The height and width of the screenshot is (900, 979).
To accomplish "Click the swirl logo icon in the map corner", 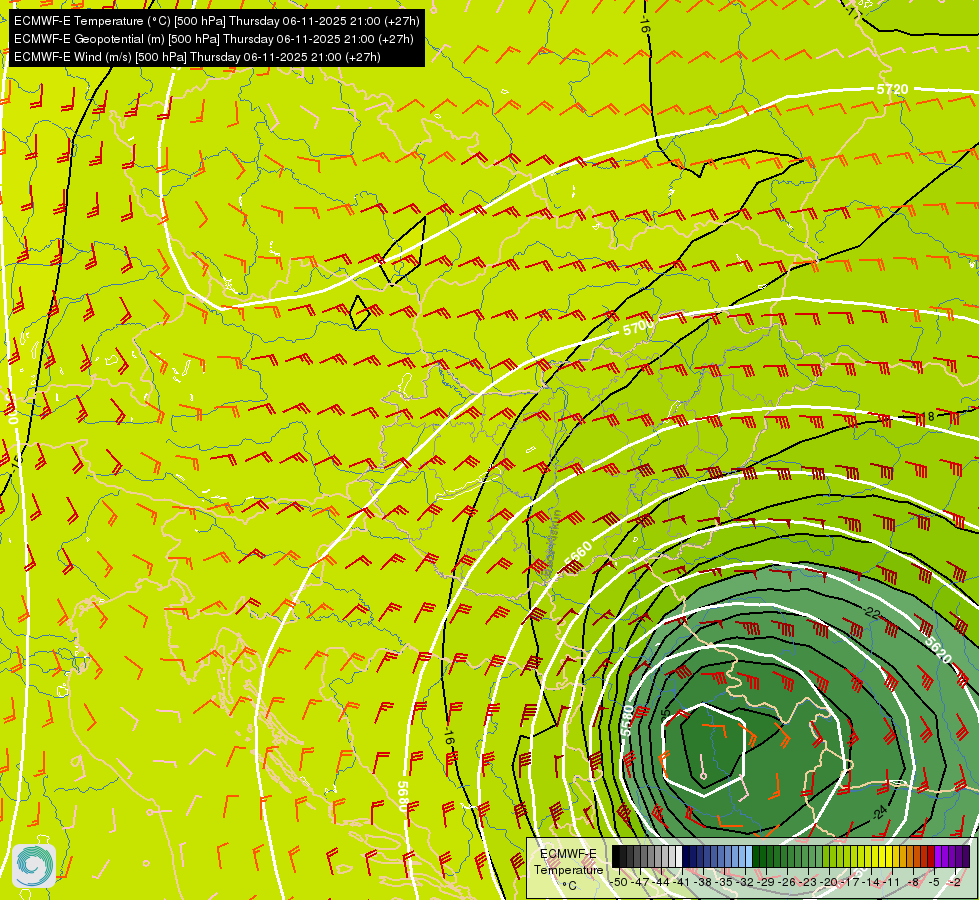I will (34, 866).
